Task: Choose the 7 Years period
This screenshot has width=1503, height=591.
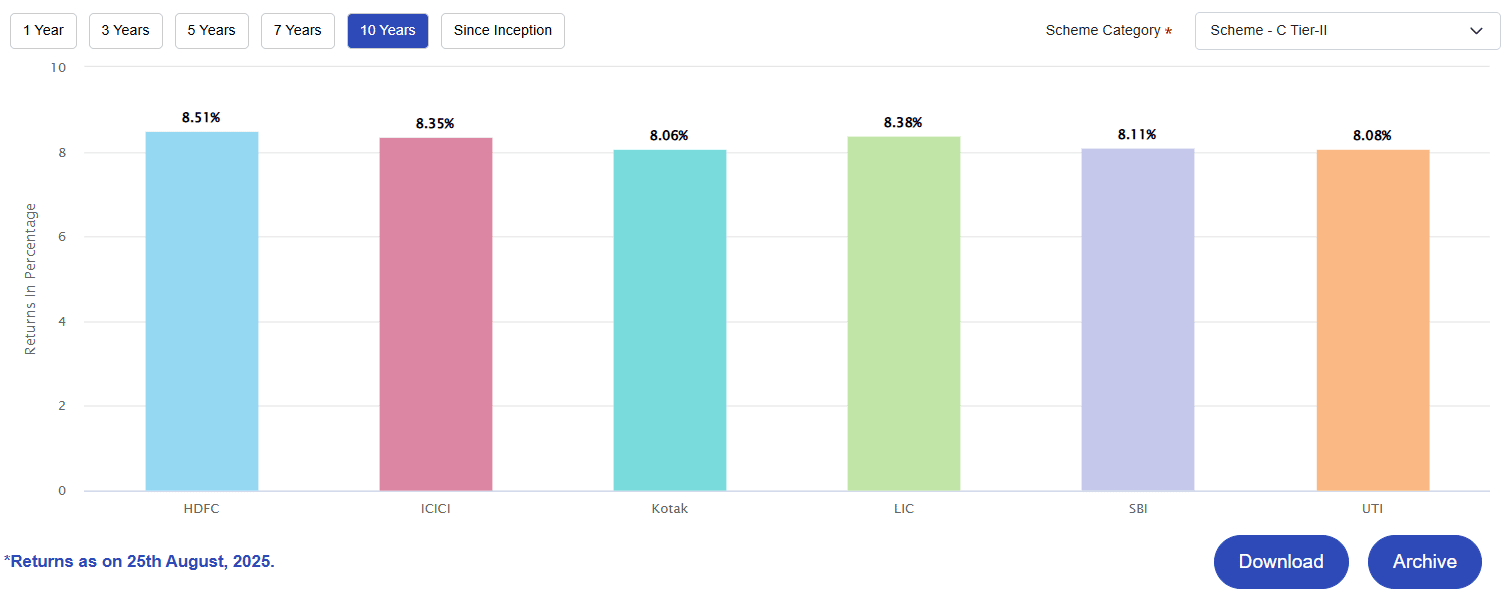Action: (x=297, y=31)
